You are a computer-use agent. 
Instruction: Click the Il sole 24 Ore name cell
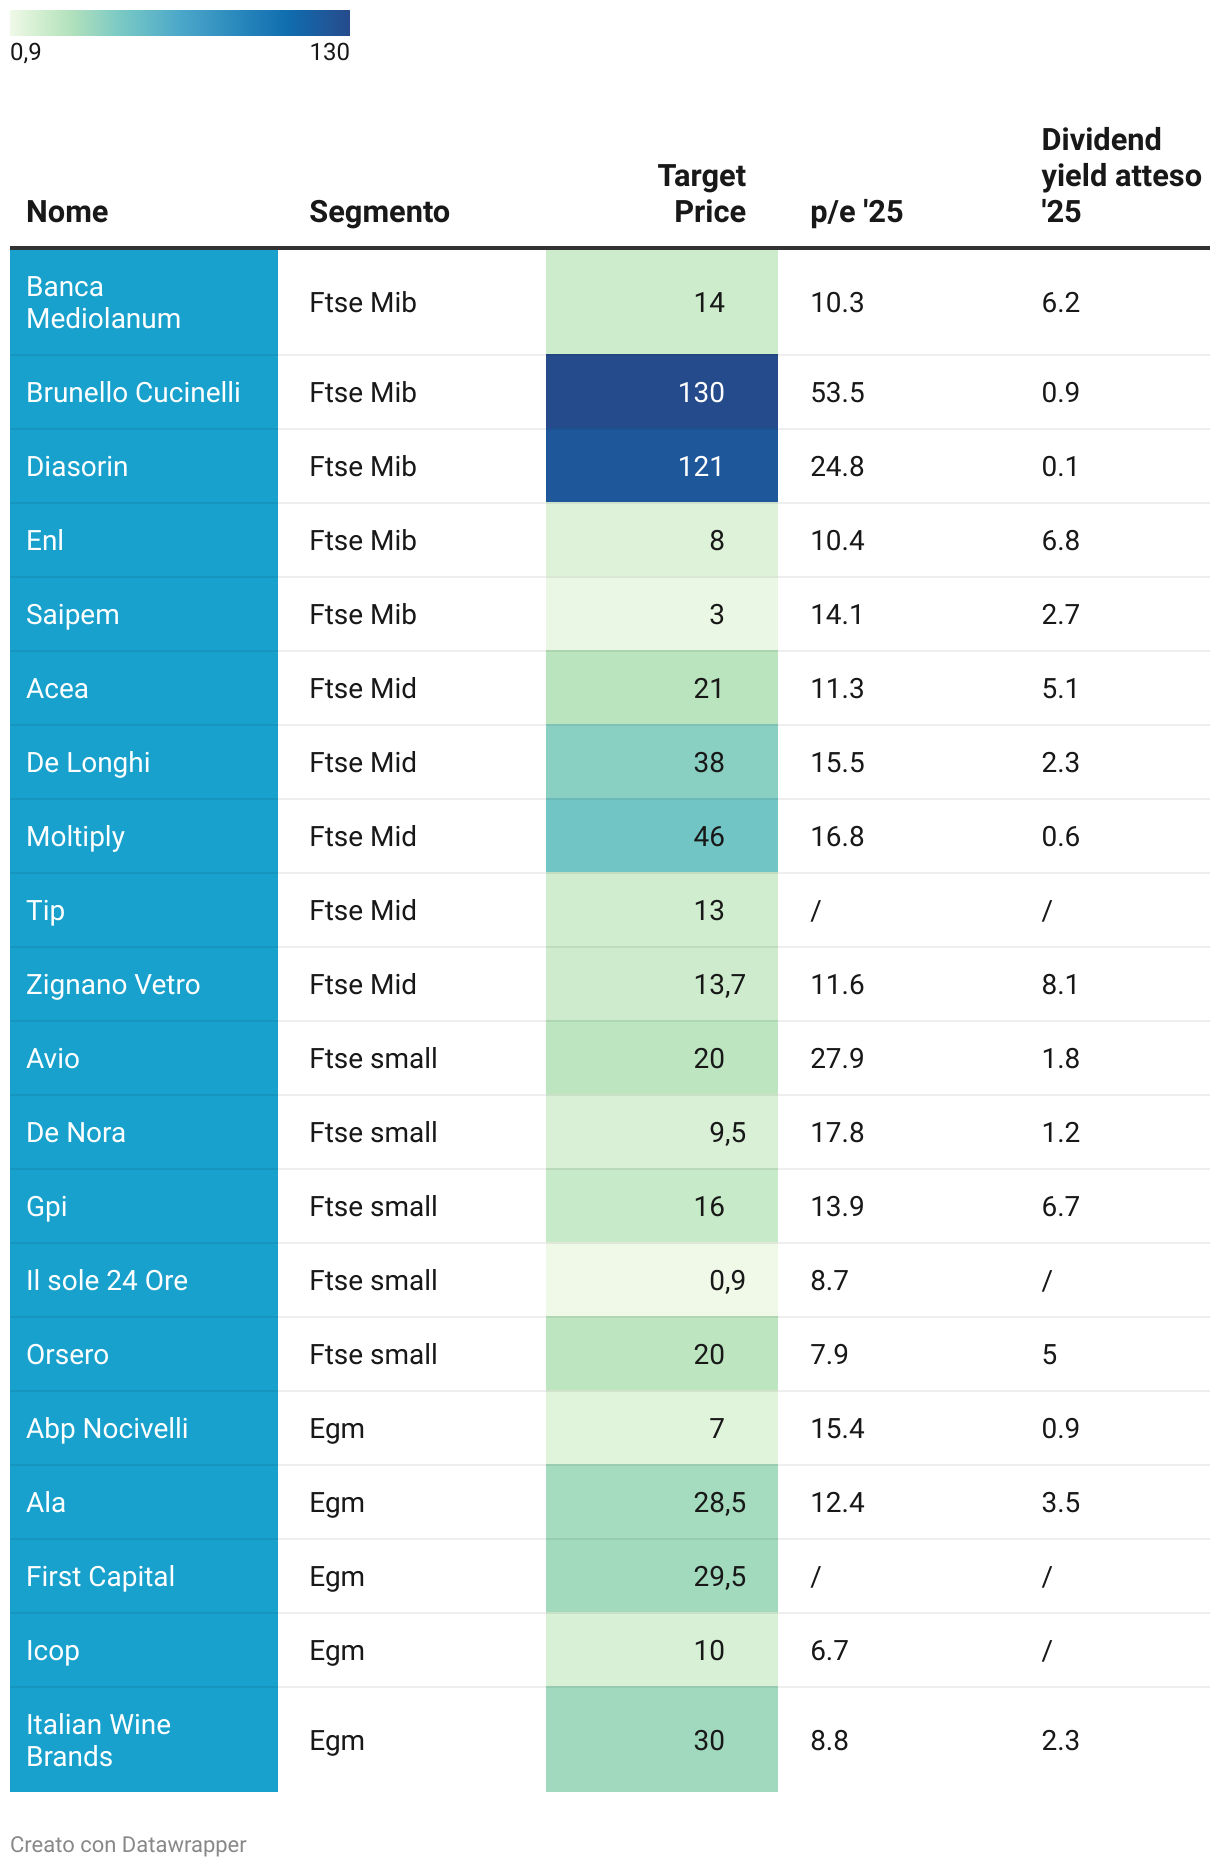pos(107,1280)
